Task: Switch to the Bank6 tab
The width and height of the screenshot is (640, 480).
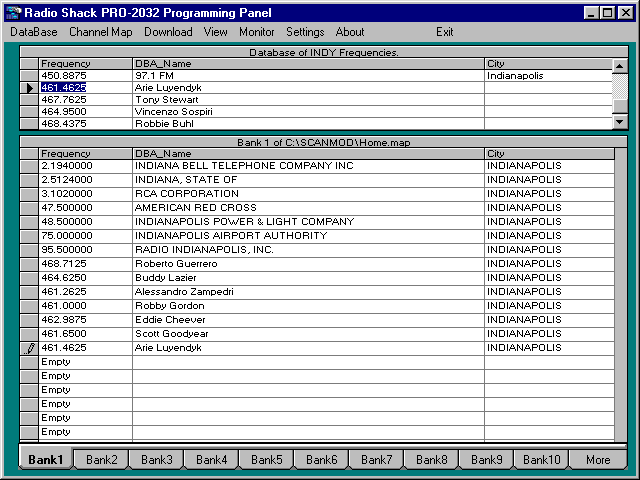Action: (322, 460)
